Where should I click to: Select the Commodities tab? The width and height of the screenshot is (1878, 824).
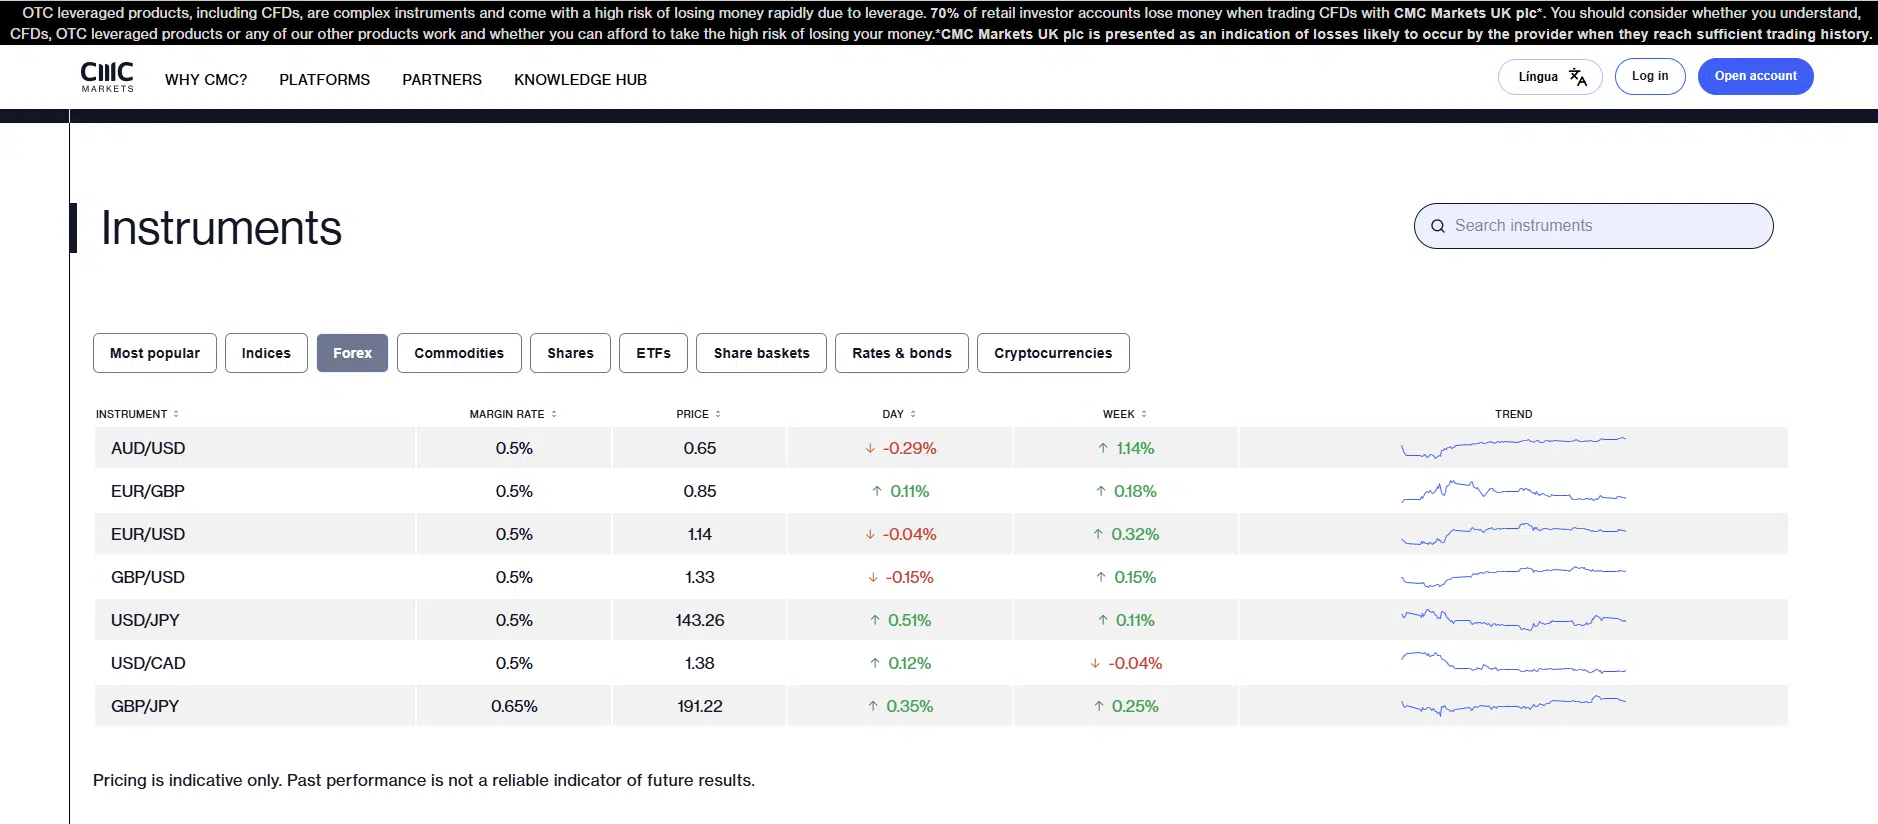click(459, 353)
